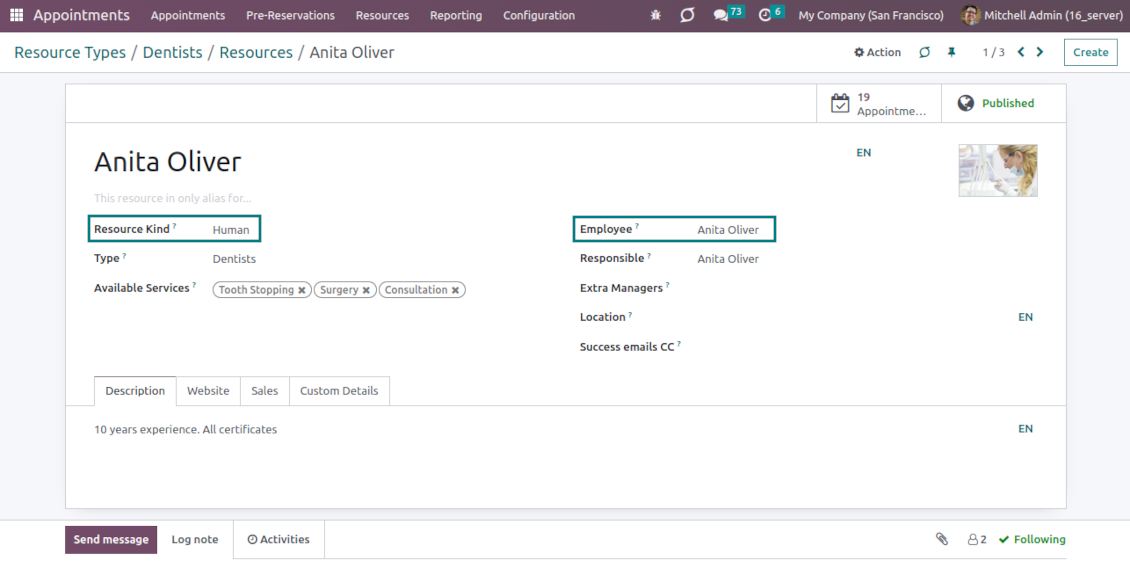This screenshot has height=568, width=1130.
Task: Click the Create button
Action: (x=1090, y=52)
